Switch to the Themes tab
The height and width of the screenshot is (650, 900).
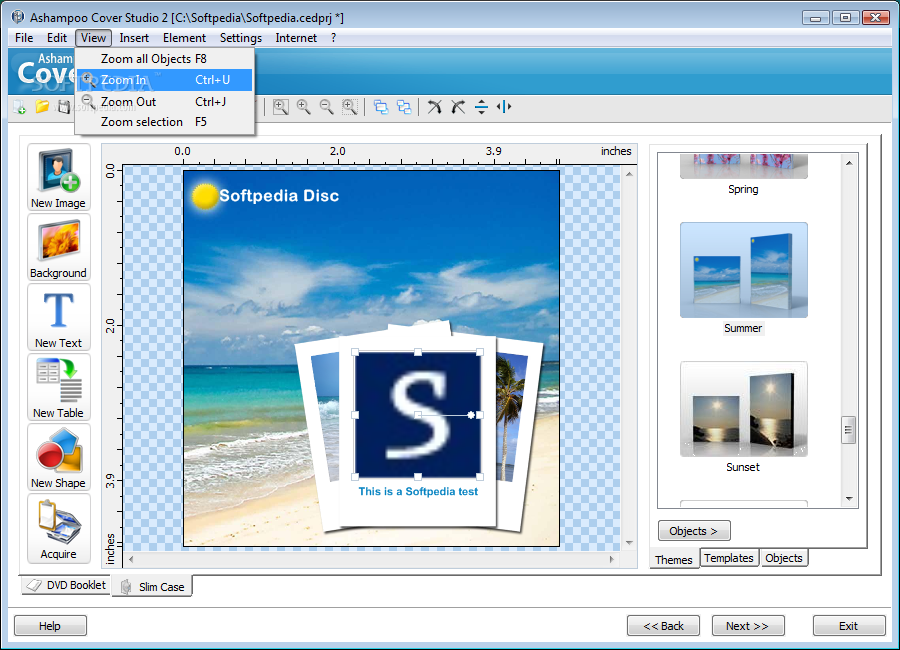pos(674,559)
